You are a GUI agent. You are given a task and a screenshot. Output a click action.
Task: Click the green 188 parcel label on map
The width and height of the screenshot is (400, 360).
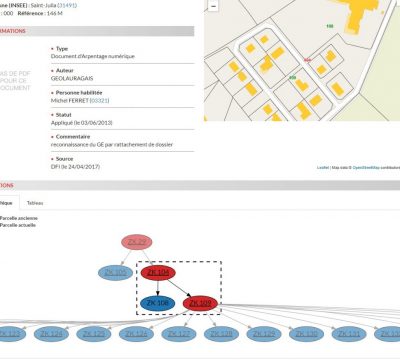click(x=330, y=26)
